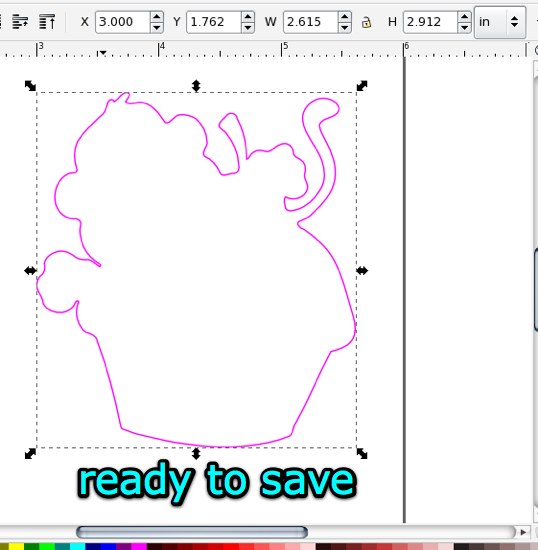Click right-middle horizontal scale handle
Viewport: 538px width, 550px height.
(362, 270)
